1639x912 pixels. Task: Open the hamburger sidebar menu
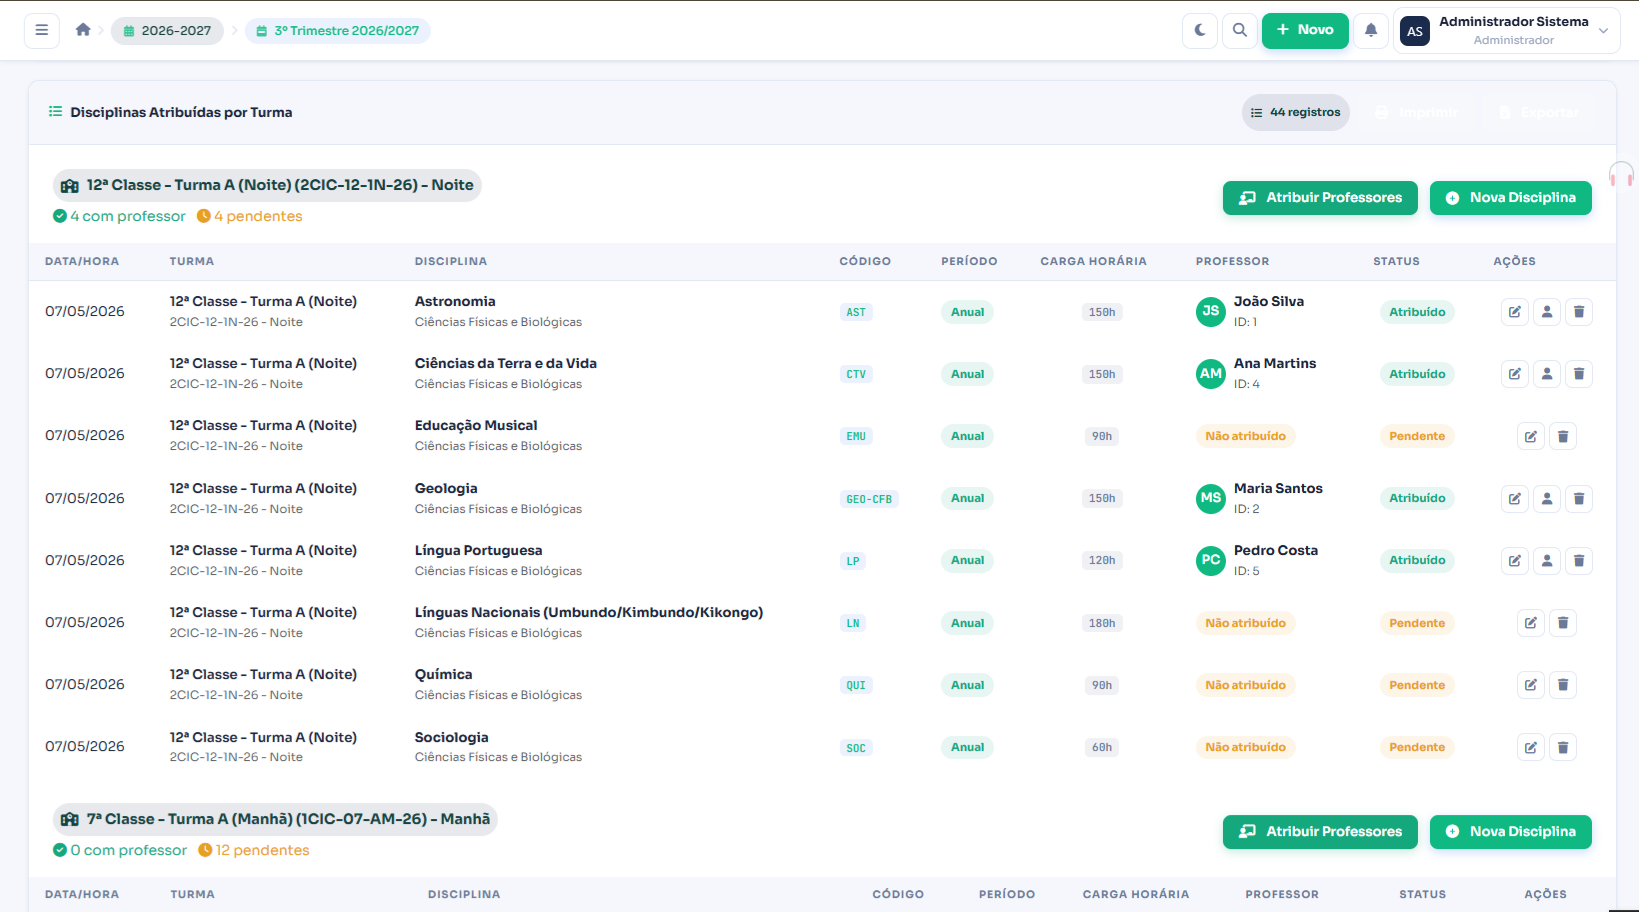coord(42,30)
